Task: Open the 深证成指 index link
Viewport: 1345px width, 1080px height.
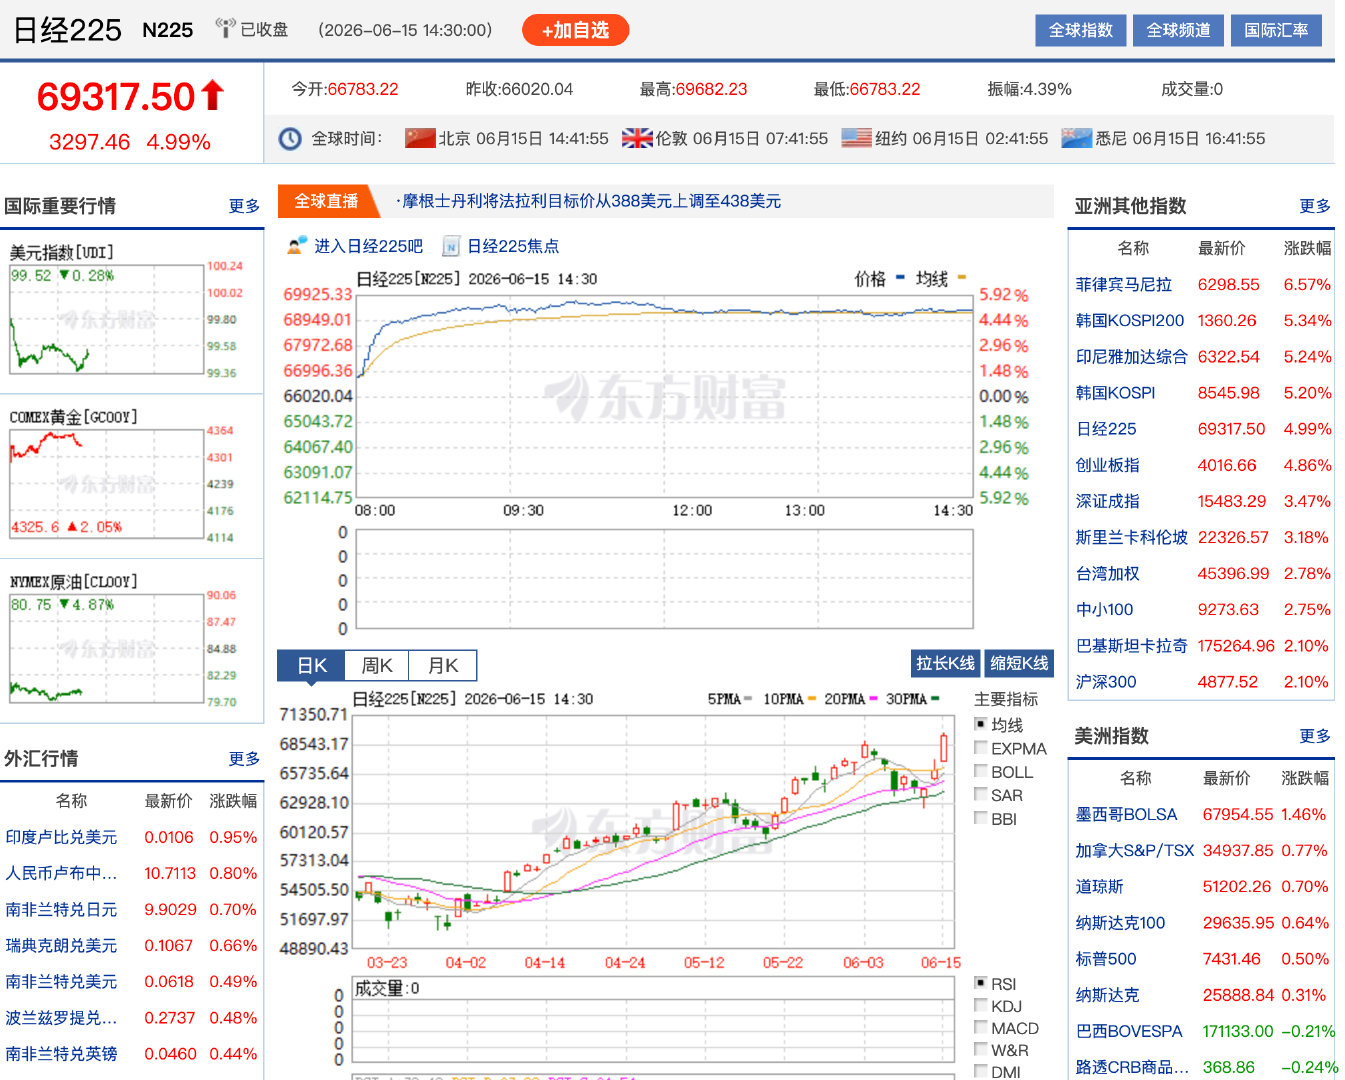Action: click(1108, 501)
